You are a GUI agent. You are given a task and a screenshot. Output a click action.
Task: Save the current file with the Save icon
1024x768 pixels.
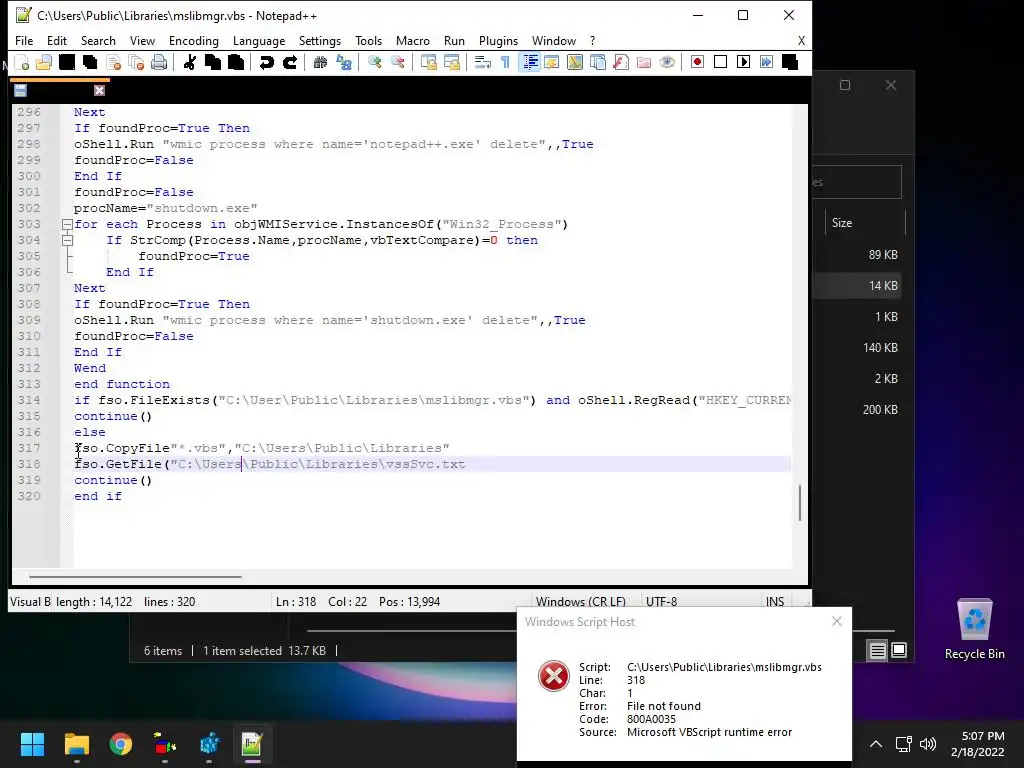click(x=67, y=62)
